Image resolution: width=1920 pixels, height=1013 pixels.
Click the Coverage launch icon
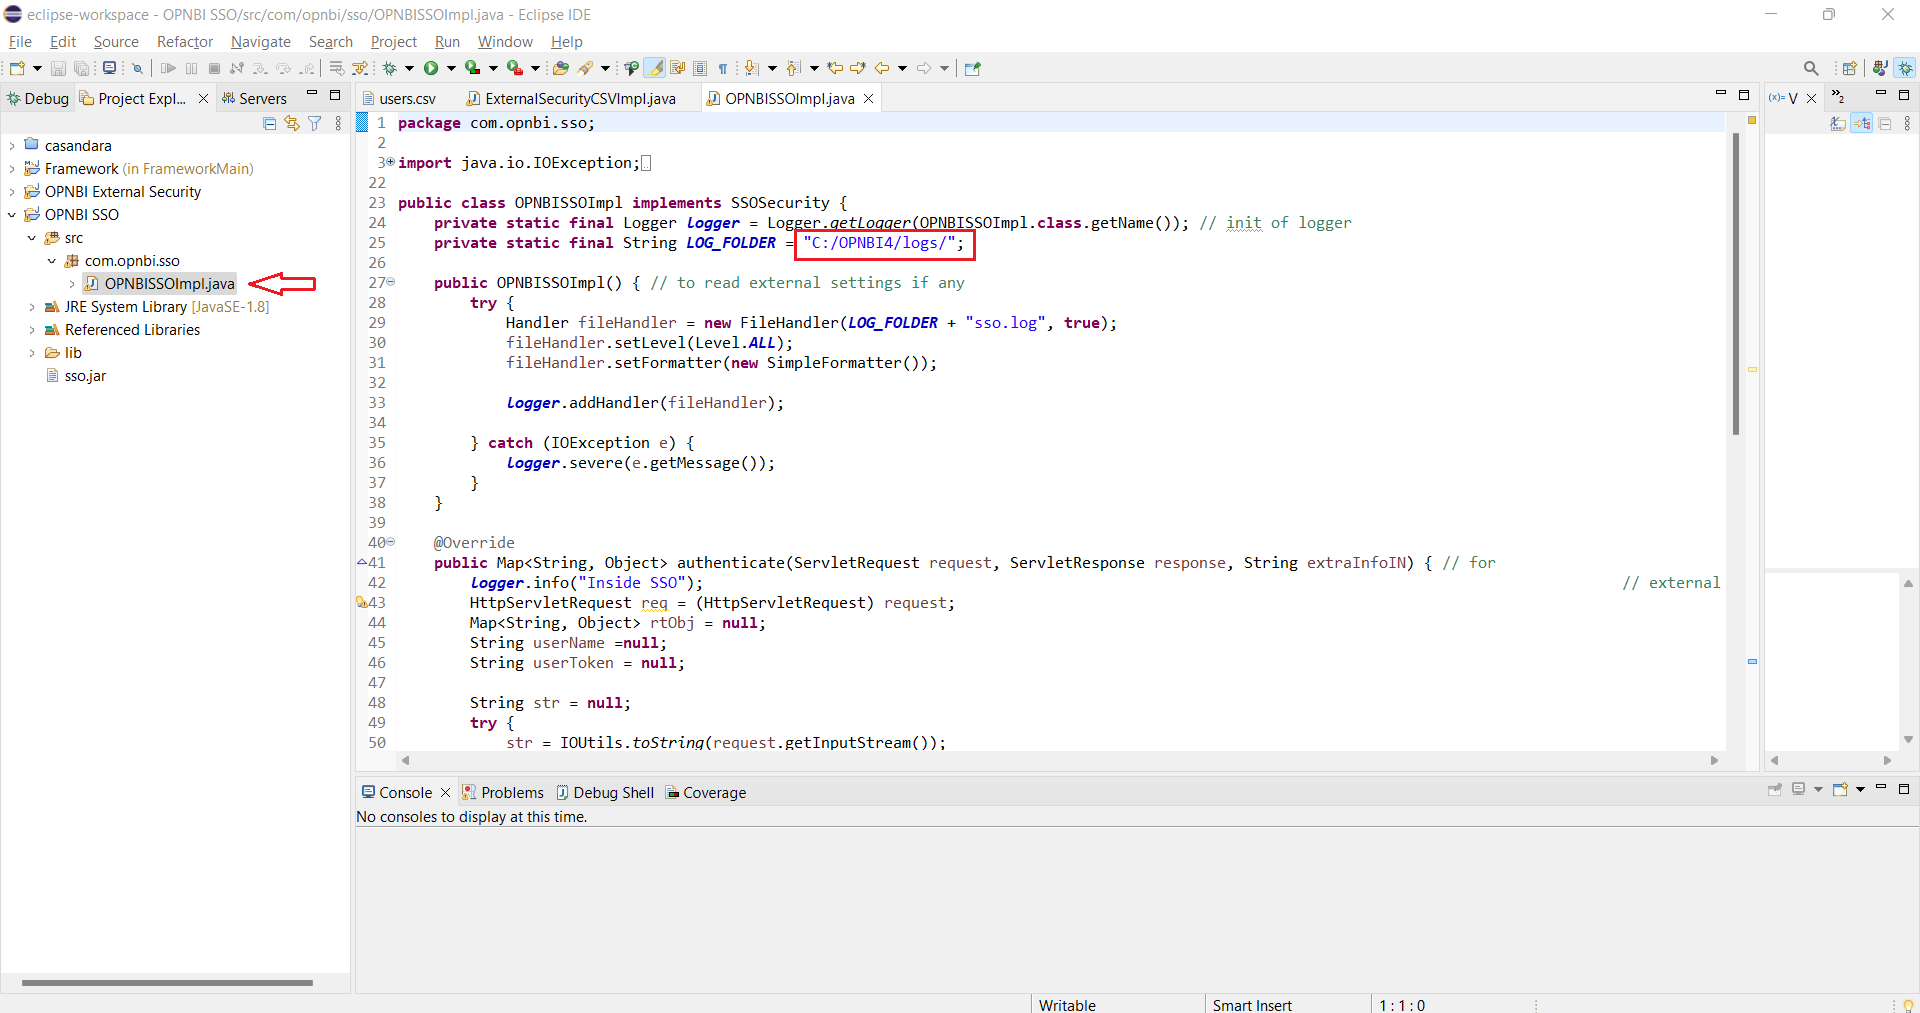pos(473,68)
